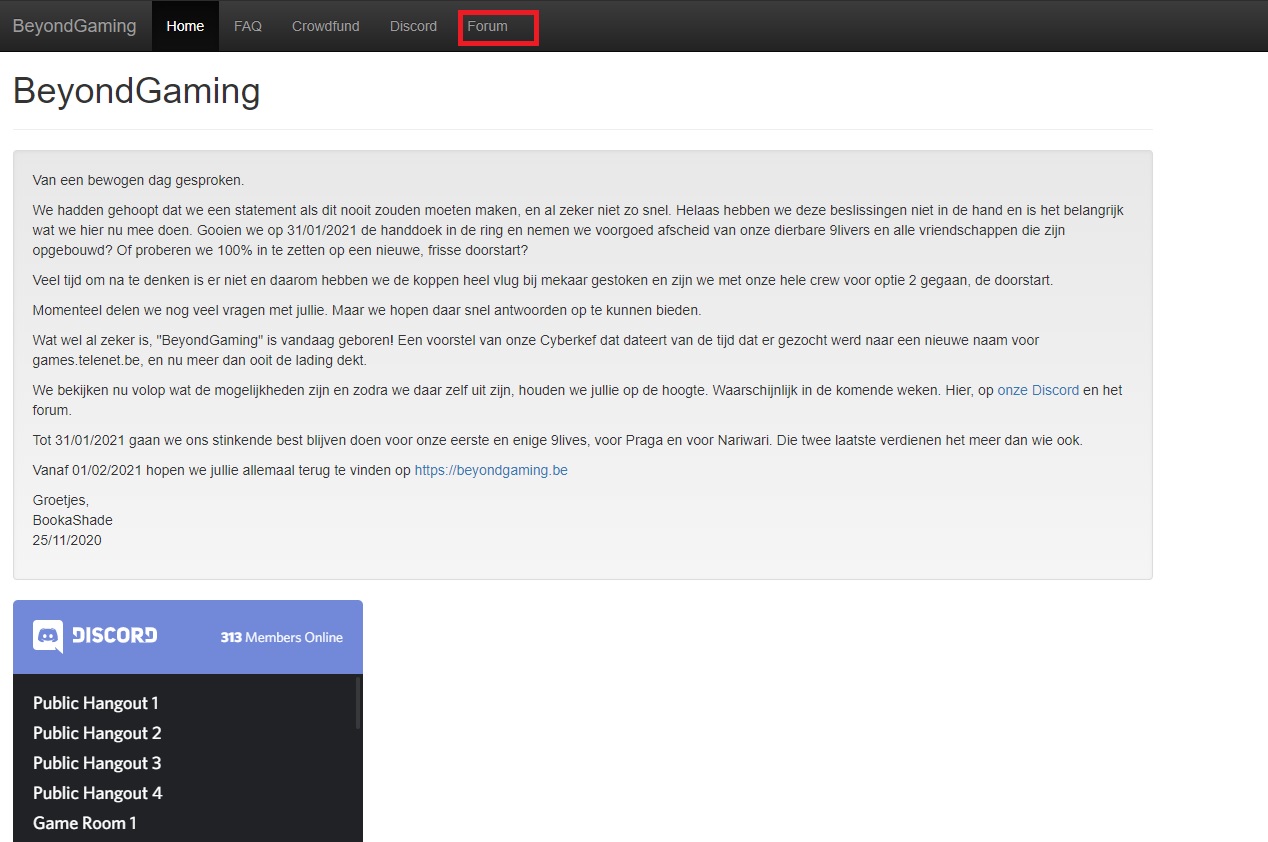Go to the Crowdfund page
Image resolution: width=1268 pixels, height=842 pixels.
pos(326,26)
